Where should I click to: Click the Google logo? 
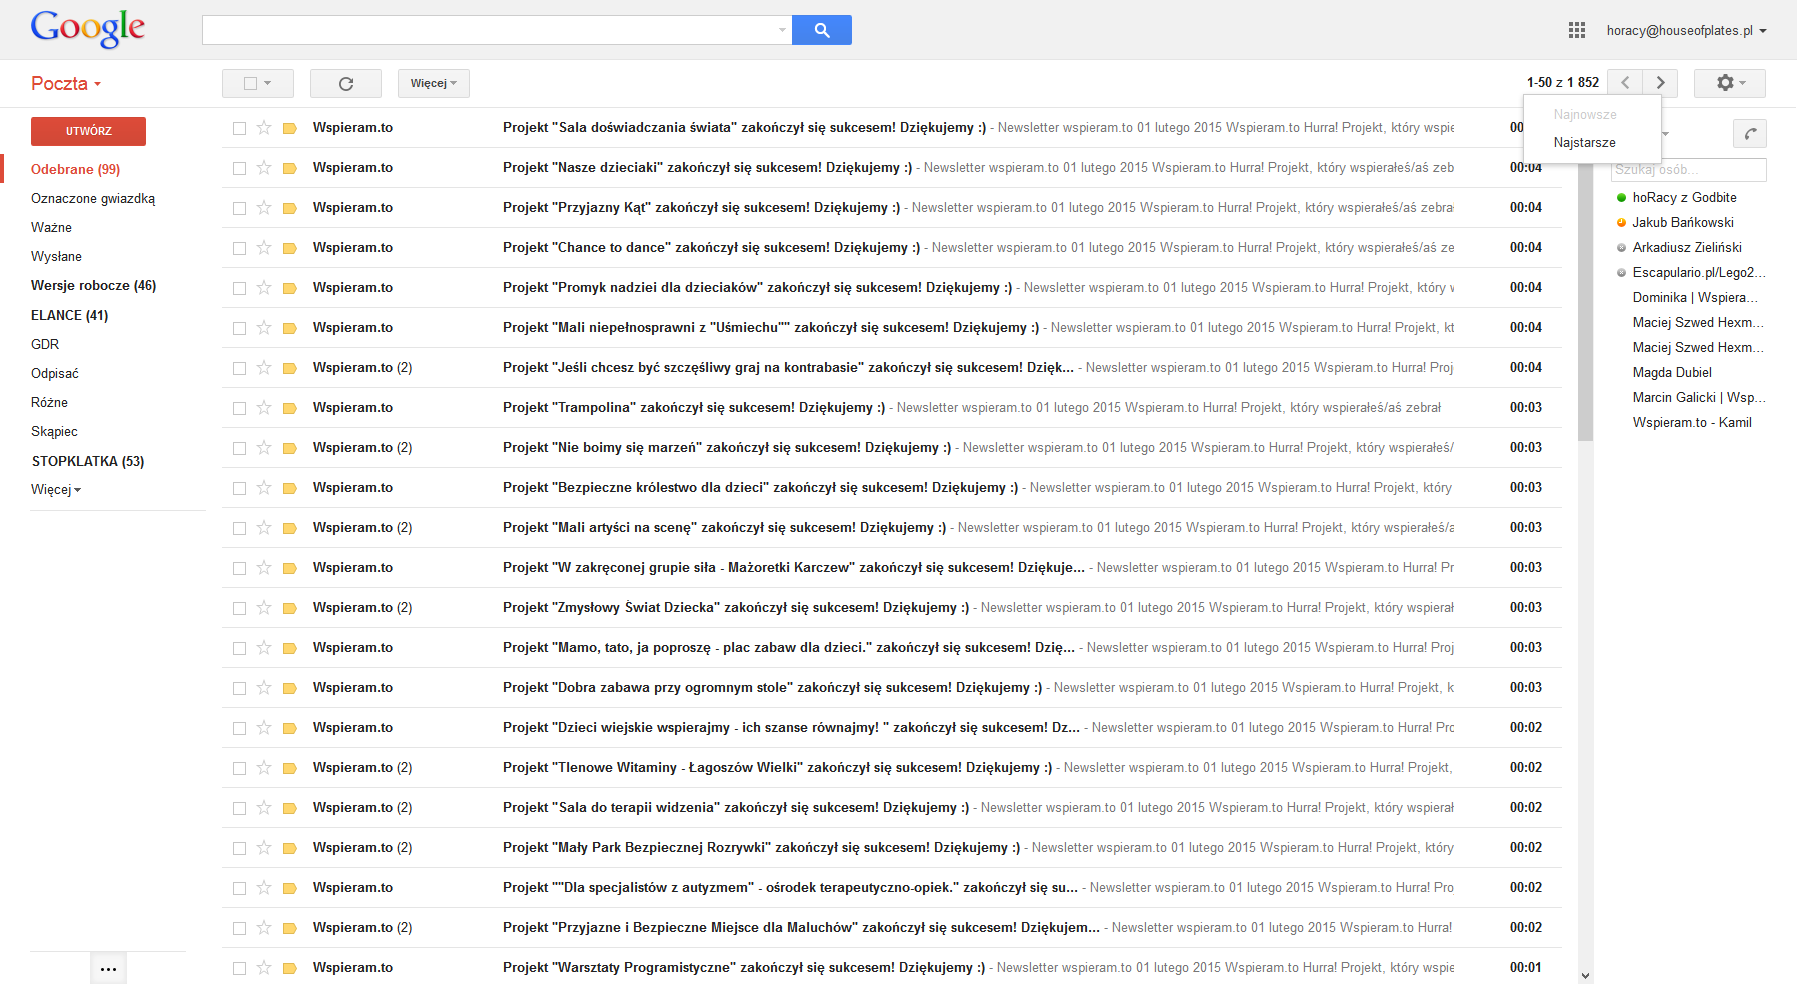click(x=88, y=28)
